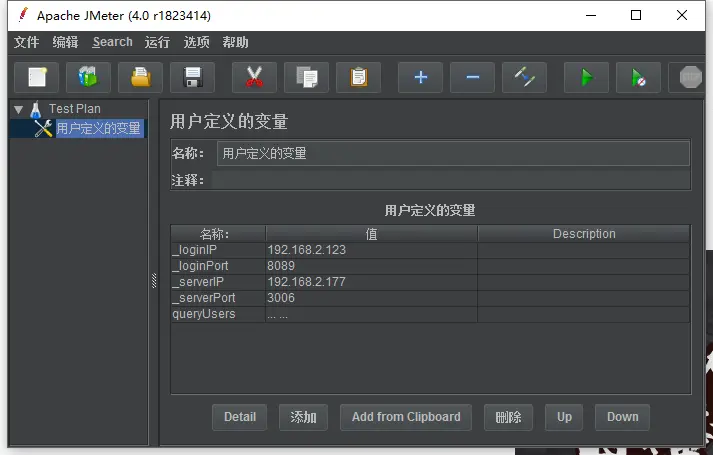Click the value 192.168.2.123
713x455 pixels.
point(306,250)
